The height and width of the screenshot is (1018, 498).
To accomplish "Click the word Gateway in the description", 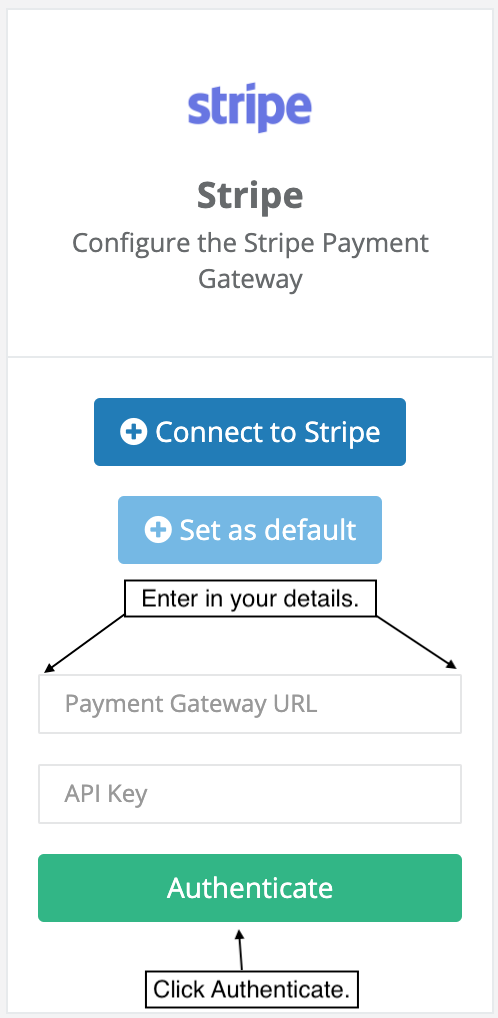I will click(x=250, y=280).
